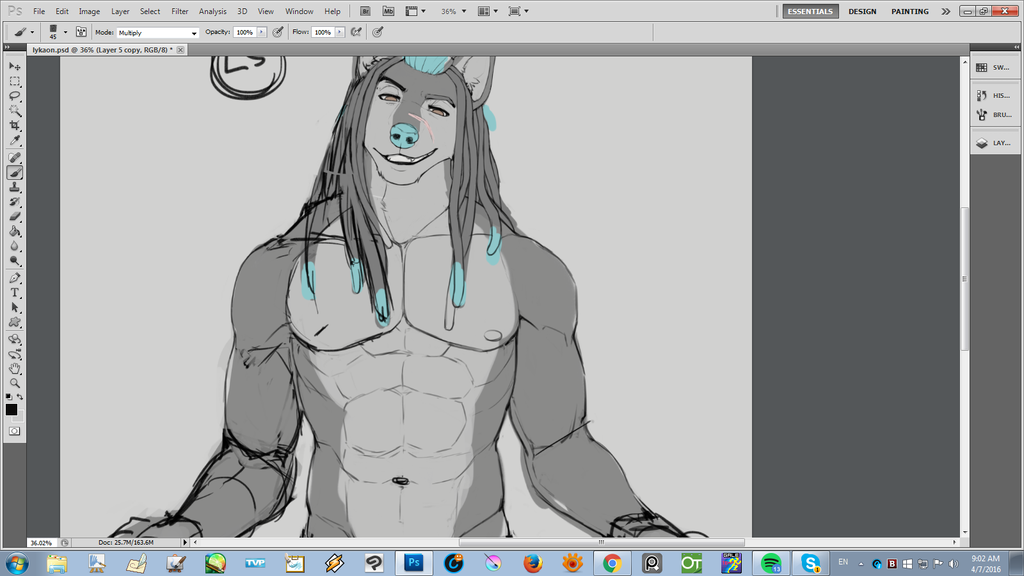
Task: Open the History panel icon
Action: click(x=994, y=96)
